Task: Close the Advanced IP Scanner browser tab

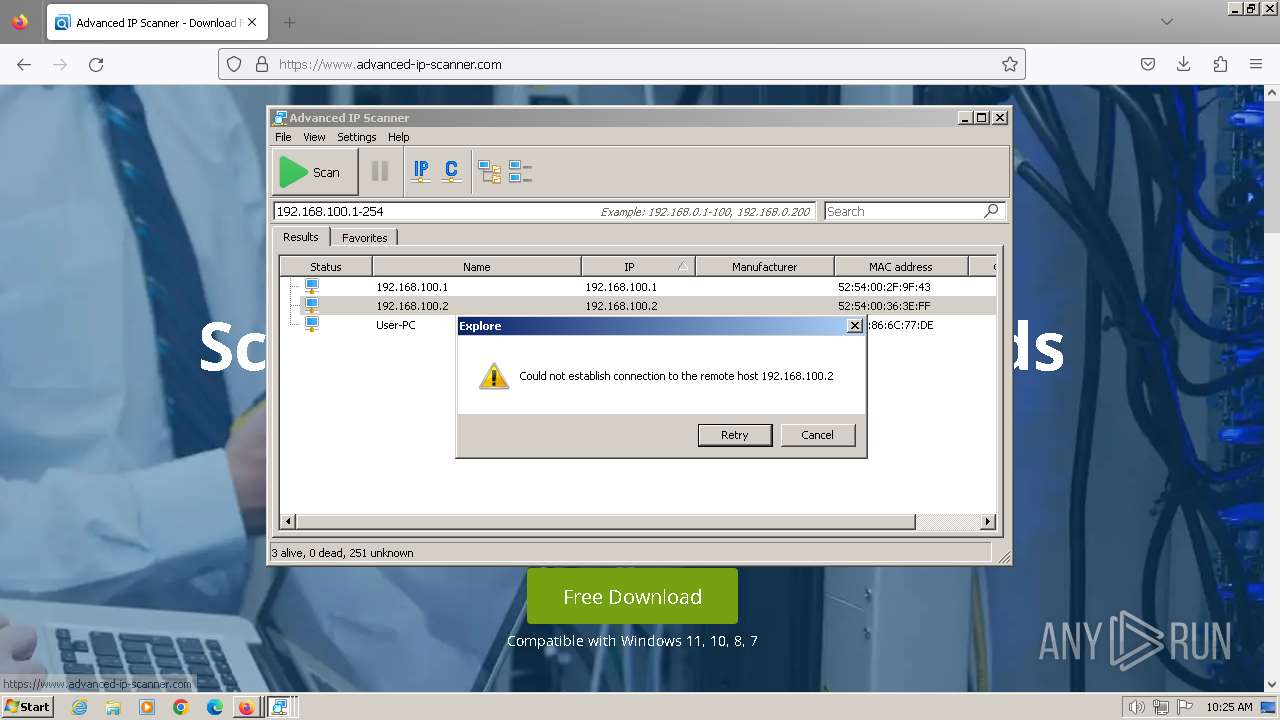Action: tap(253, 22)
